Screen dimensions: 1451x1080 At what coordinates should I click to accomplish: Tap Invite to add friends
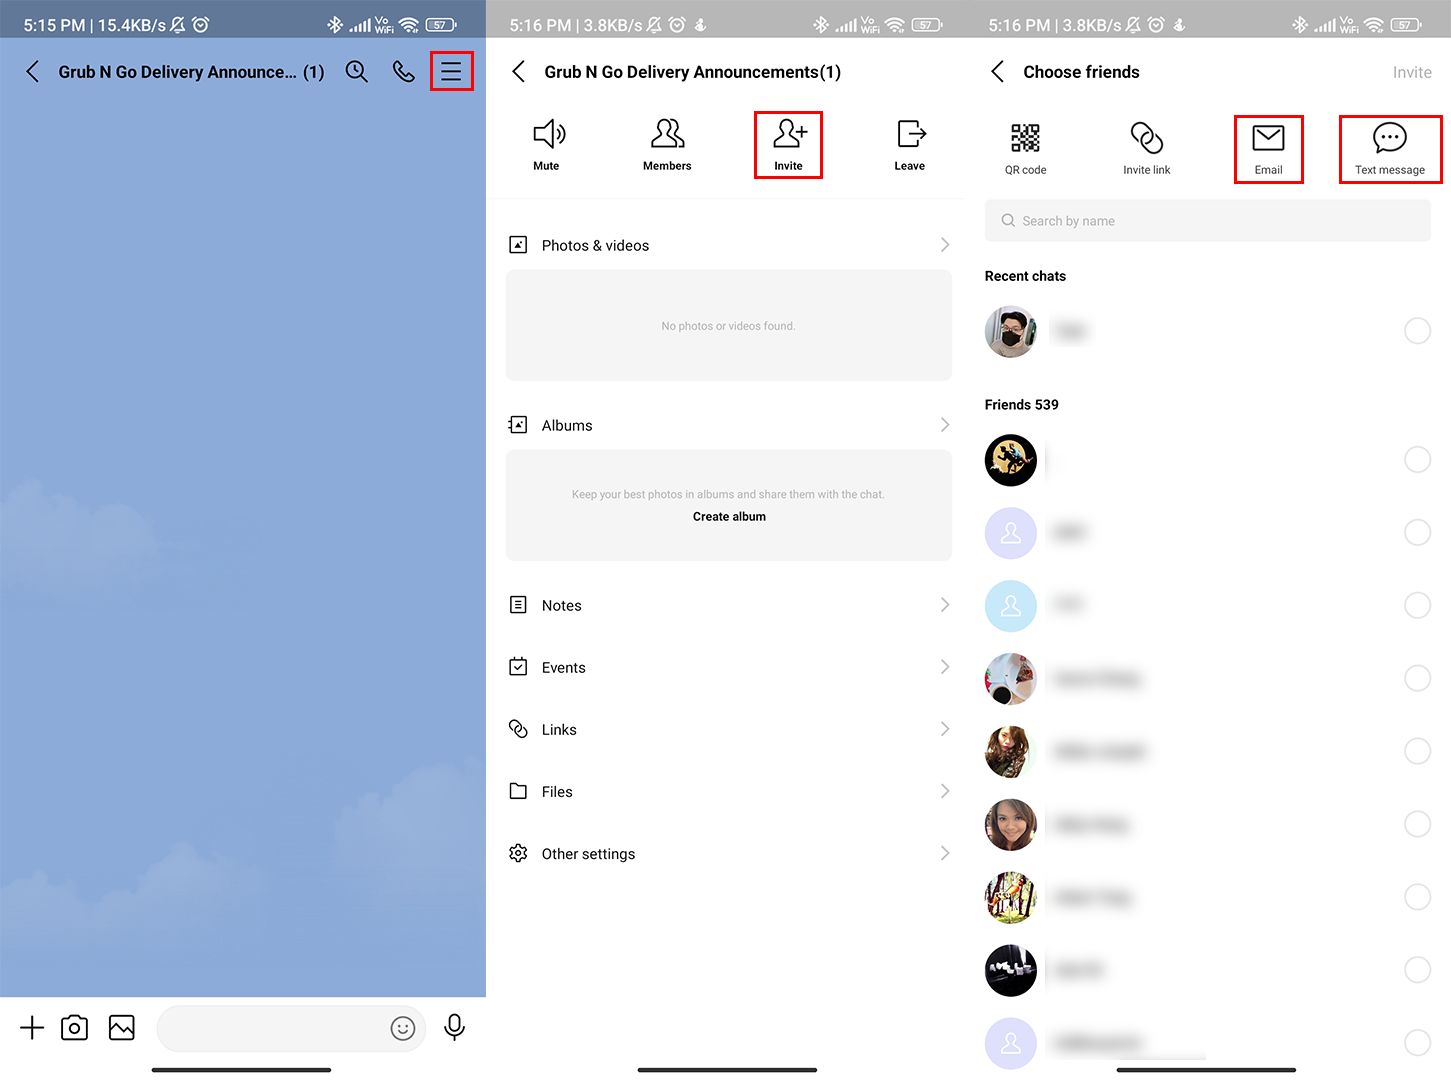[x=788, y=145]
